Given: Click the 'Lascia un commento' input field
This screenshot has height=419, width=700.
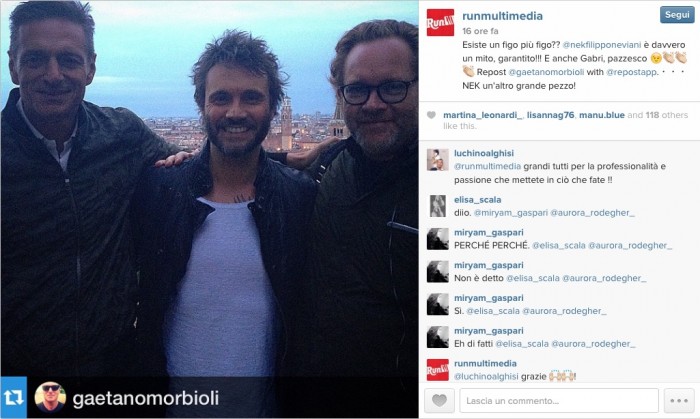Looking at the screenshot, I should pyautogui.click(x=559, y=400).
